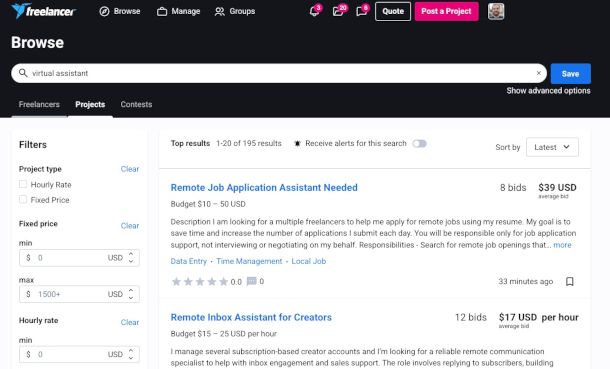Click Hourly rate min stepper arrows
This screenshot has height=369, width=610.
[131, 354]
